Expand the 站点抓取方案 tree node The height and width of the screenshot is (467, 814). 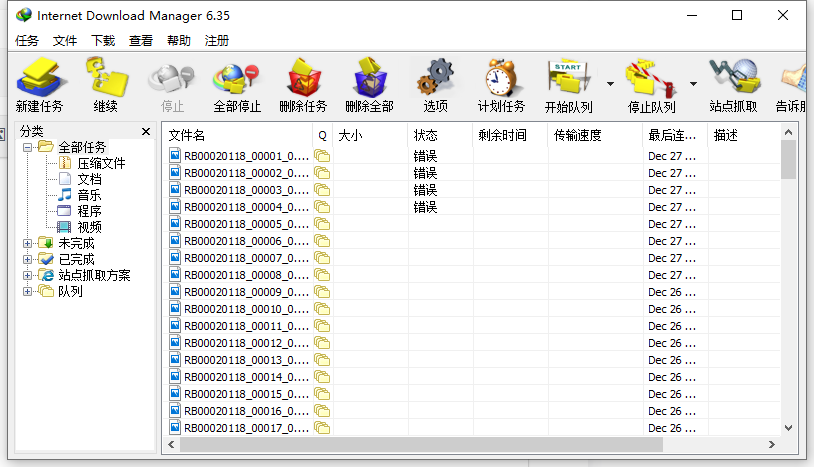pos(28,276)
